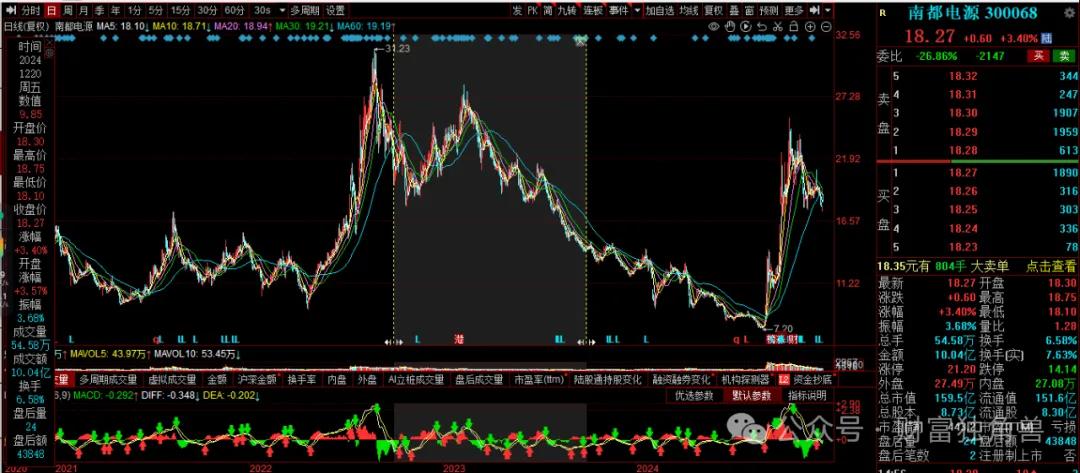Switch to the 金额 indicator tab
Screen dimensions: 1080x473
point(216,379)
